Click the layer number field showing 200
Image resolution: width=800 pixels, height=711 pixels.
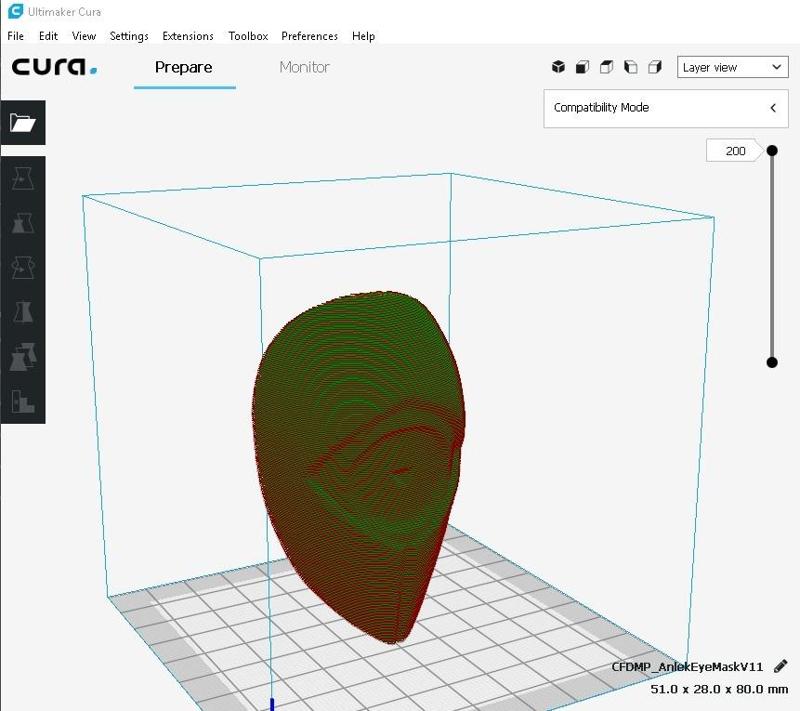[x=735, y=151]
